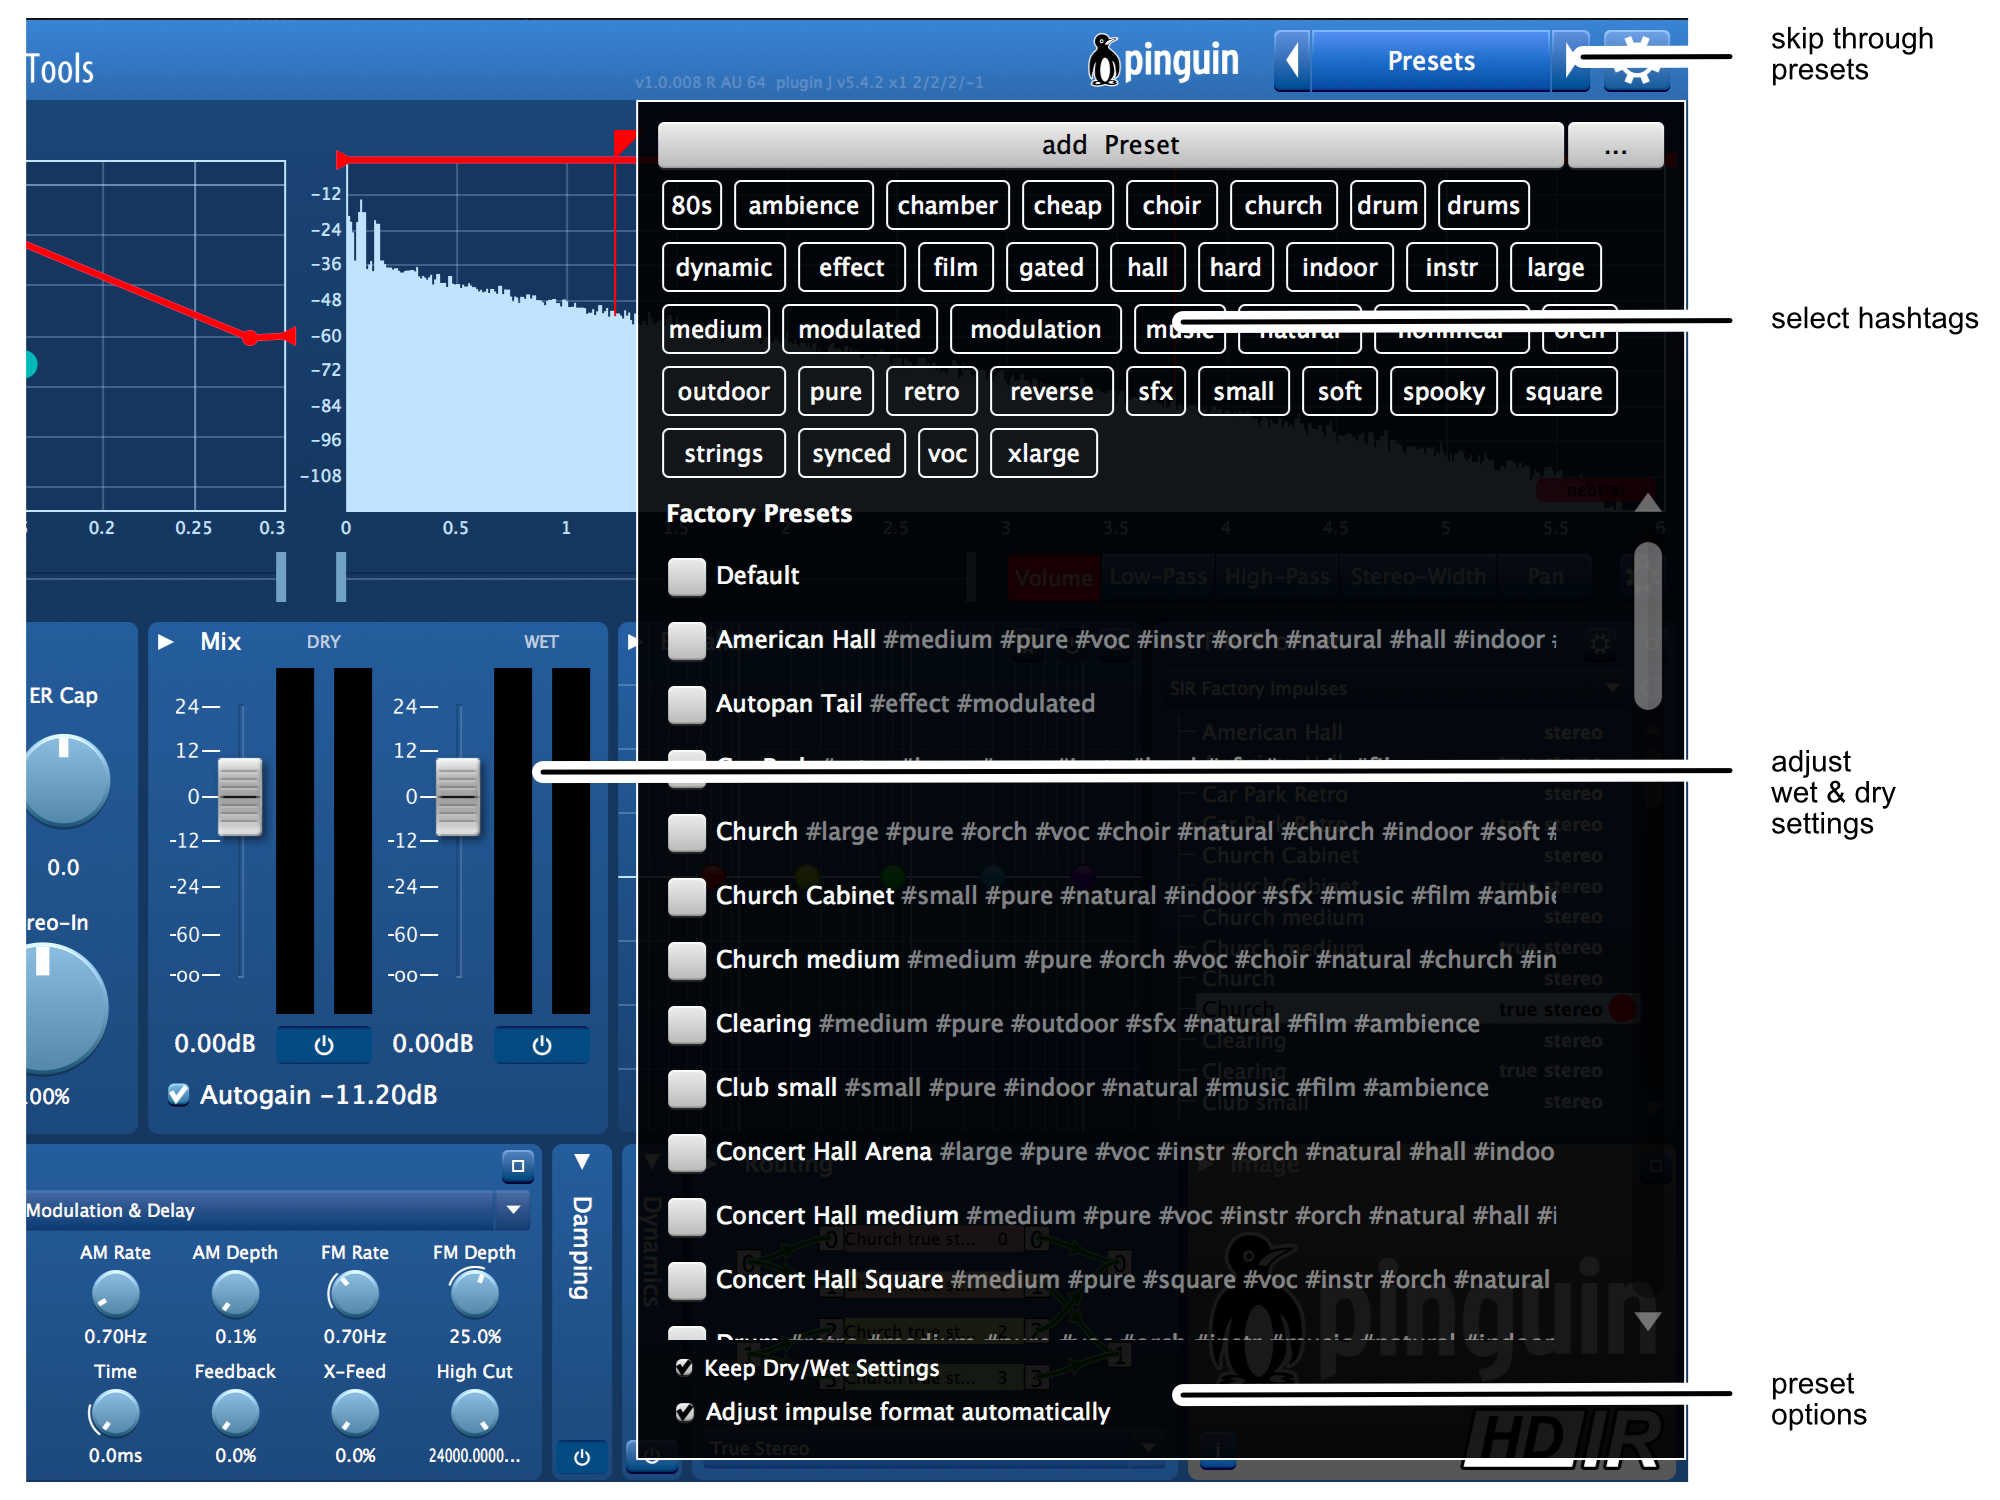Image resolution: width=2000 pixels, height=1500 pixels.
Task: Filter presets by church hashtag
Action: [1283, 206]
